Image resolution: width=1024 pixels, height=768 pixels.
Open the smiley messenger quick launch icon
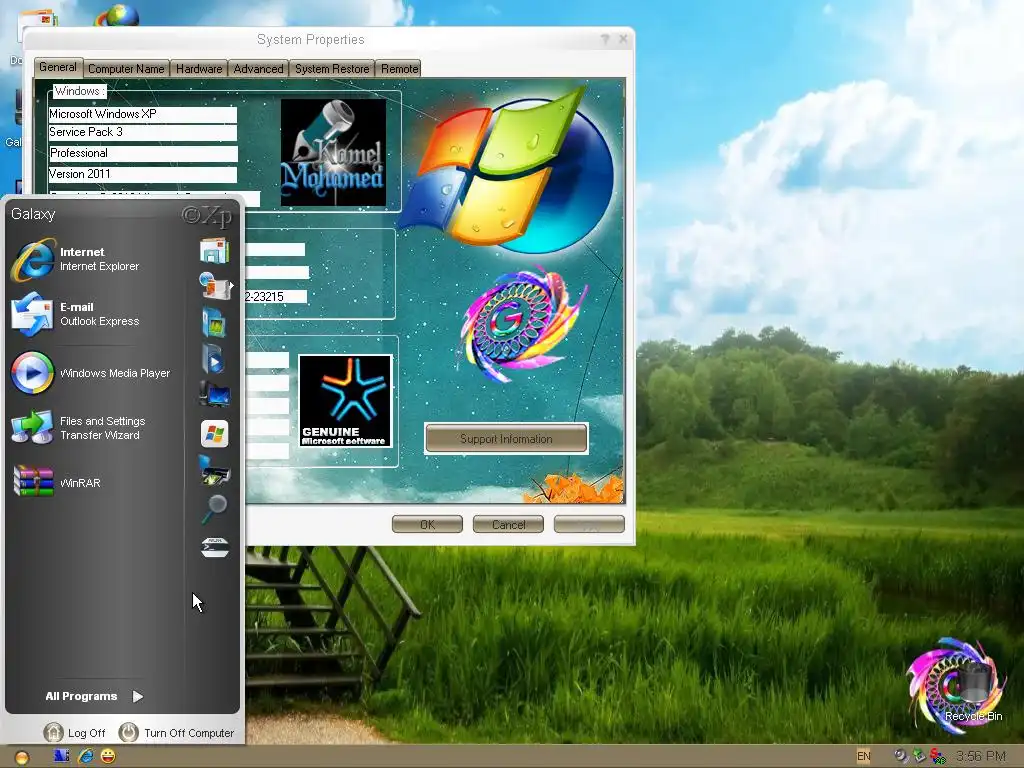point(108,756)
